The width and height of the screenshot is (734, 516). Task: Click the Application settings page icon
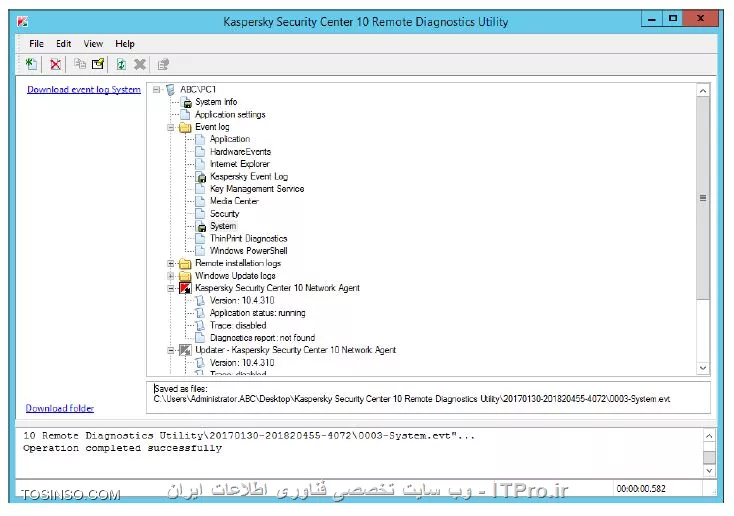(x=186, y=114)
